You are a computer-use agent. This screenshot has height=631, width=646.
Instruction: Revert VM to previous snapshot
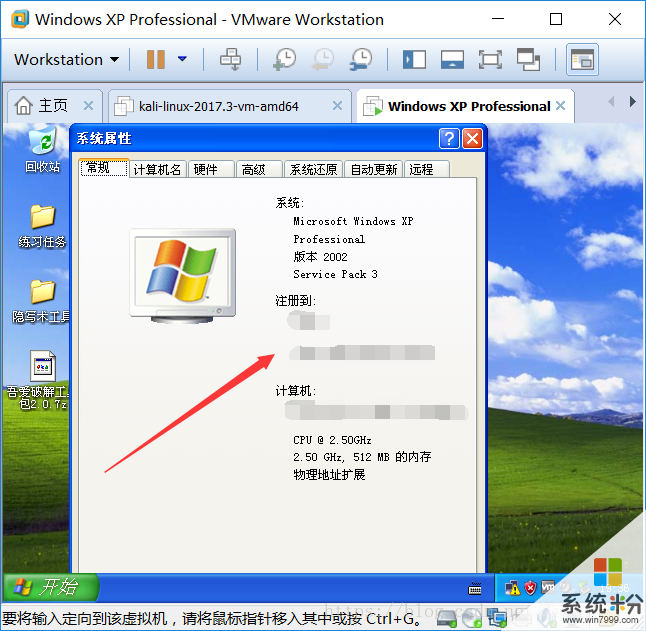click(x=323, y=59)
